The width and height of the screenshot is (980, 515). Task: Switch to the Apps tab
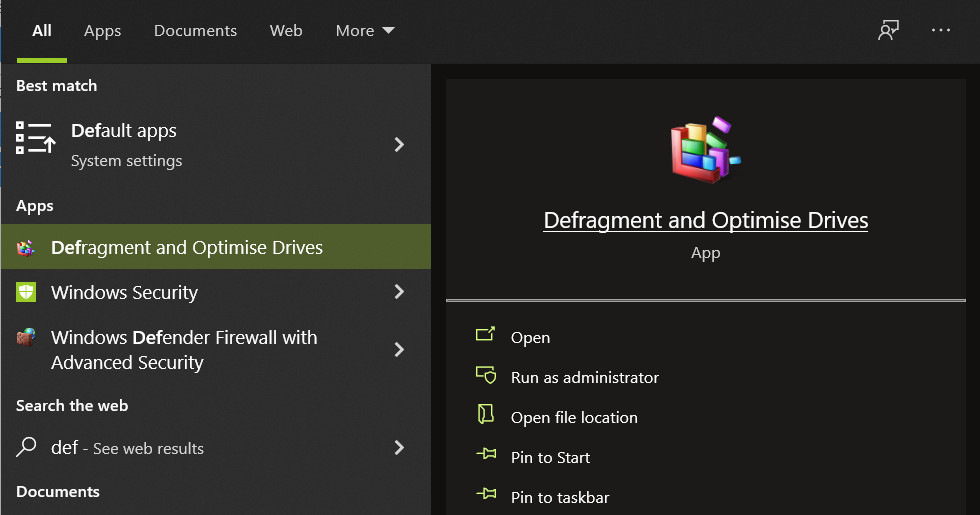(102, 31)
